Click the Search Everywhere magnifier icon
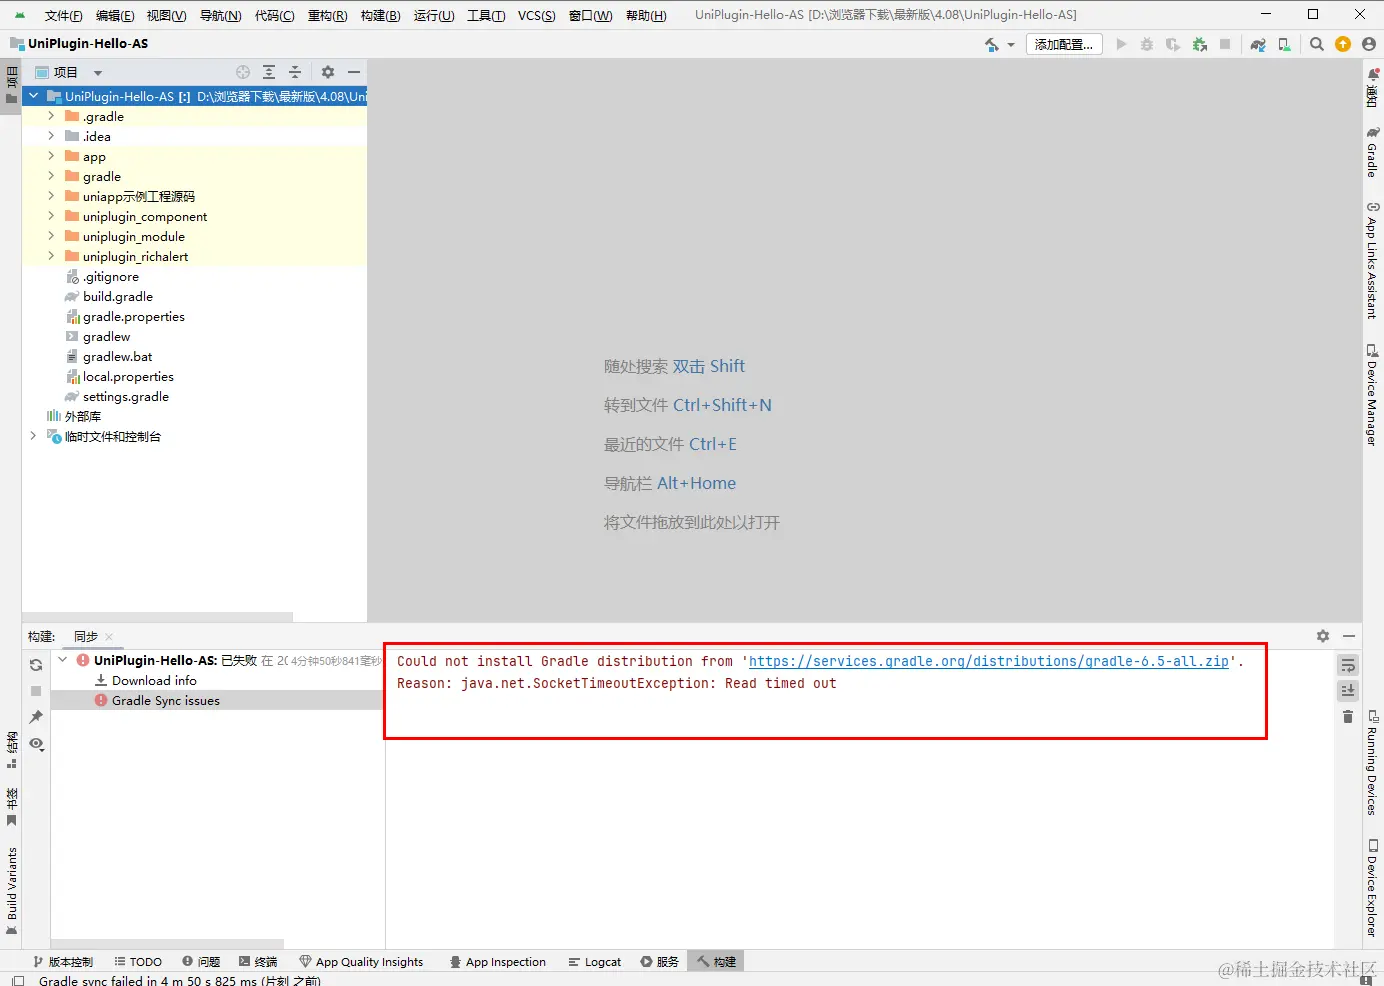Image resolution: width=1384 pixels, height=986 pixels. (x=1317, y=44)
